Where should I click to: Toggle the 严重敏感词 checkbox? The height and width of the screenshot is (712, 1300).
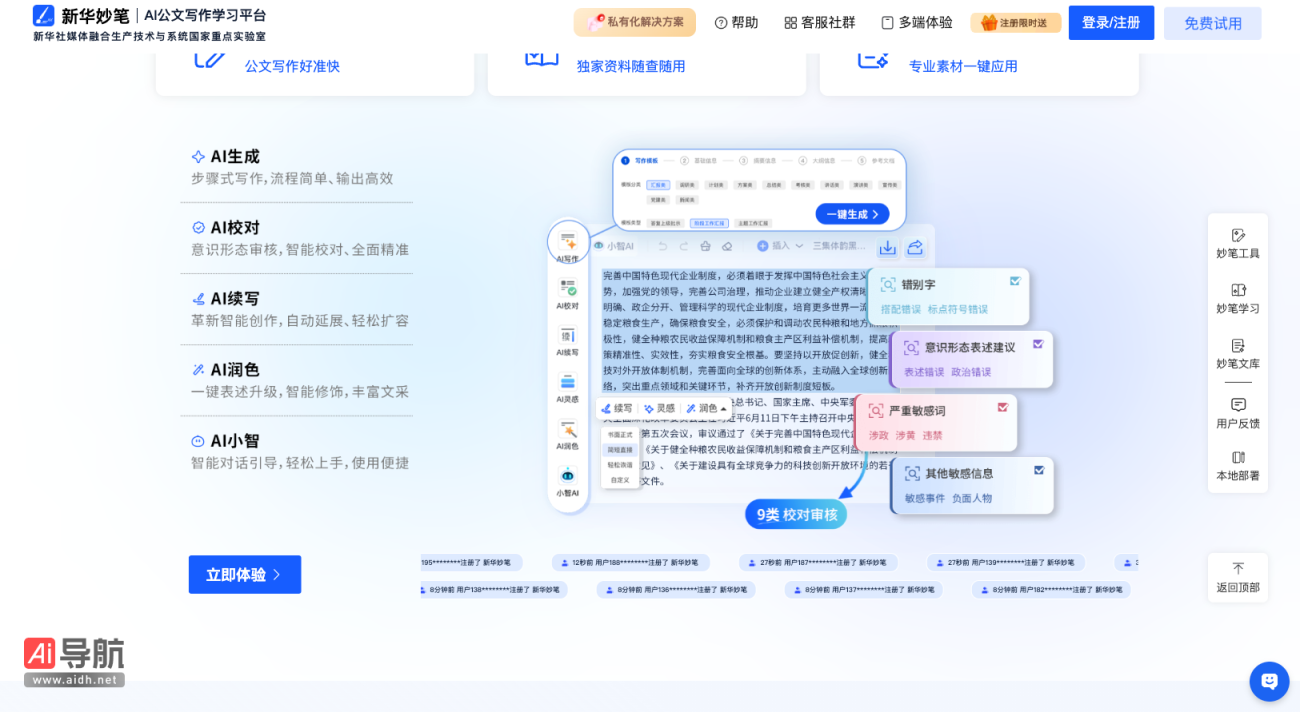1002,407
